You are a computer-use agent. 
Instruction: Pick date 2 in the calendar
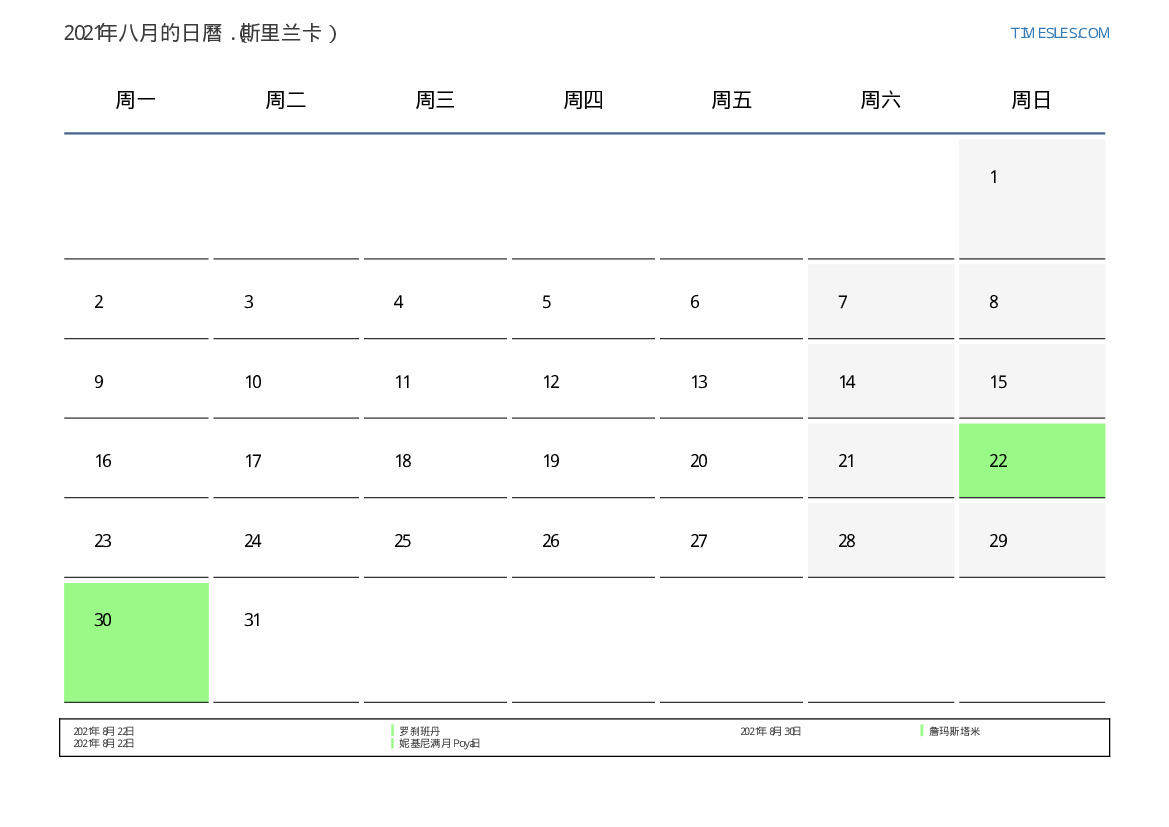(x=136, y=301)
